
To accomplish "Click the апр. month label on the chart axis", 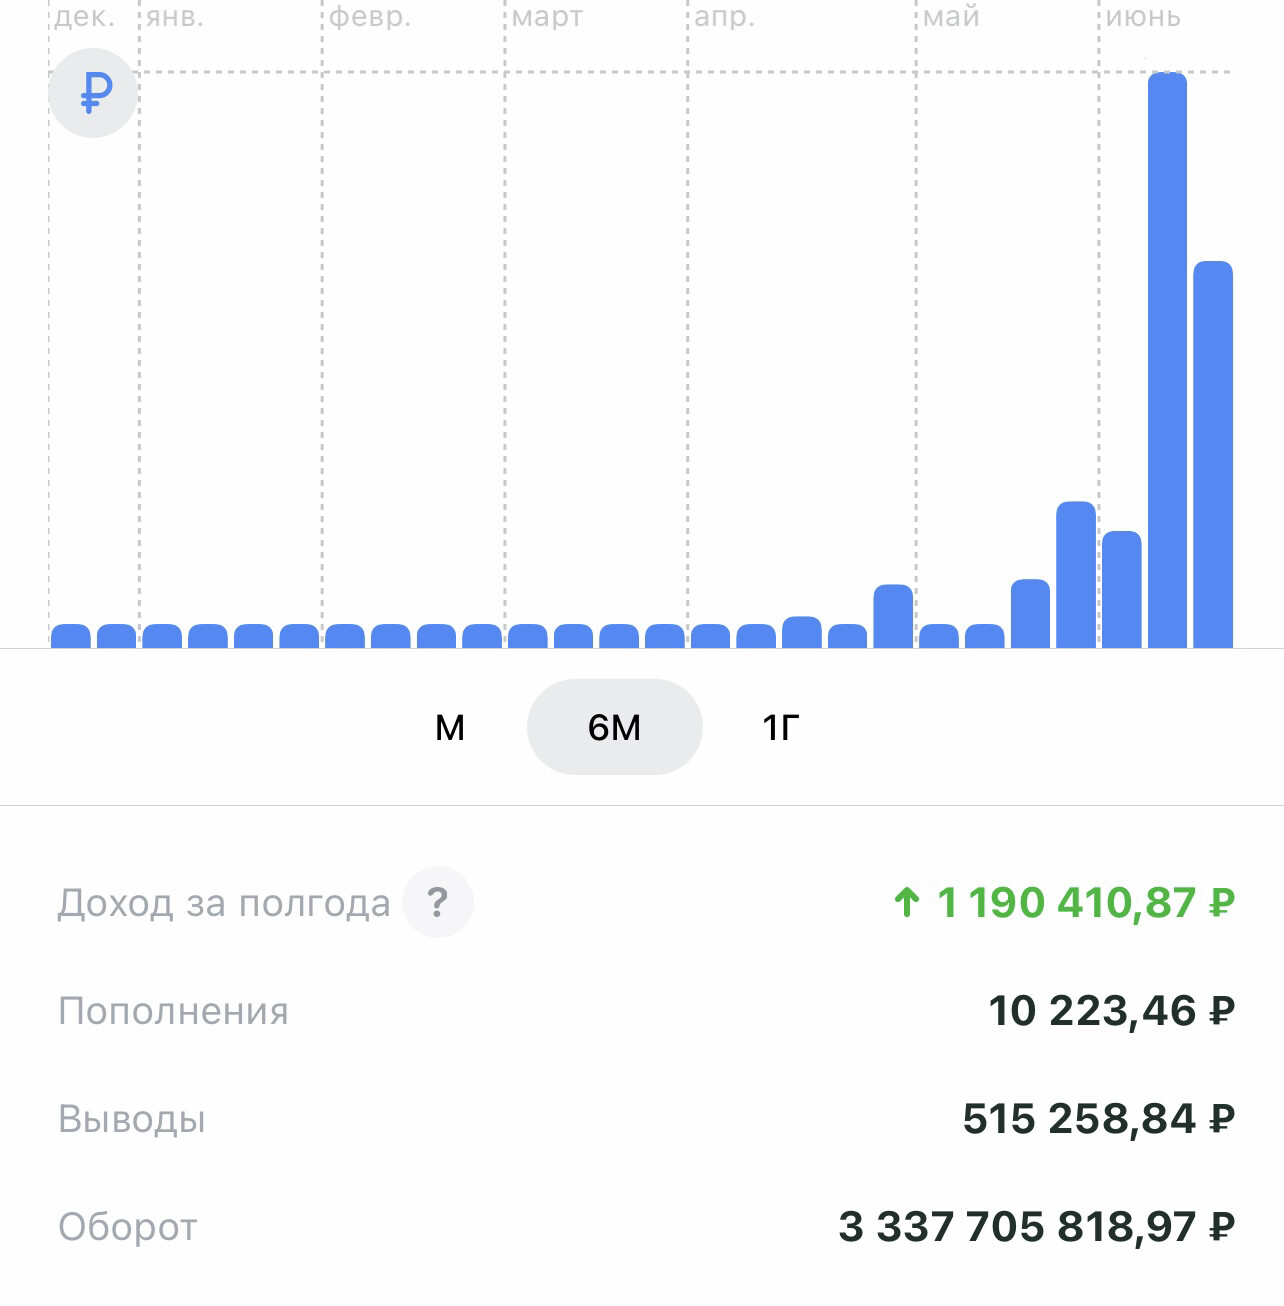I will [x=725, y=17].
